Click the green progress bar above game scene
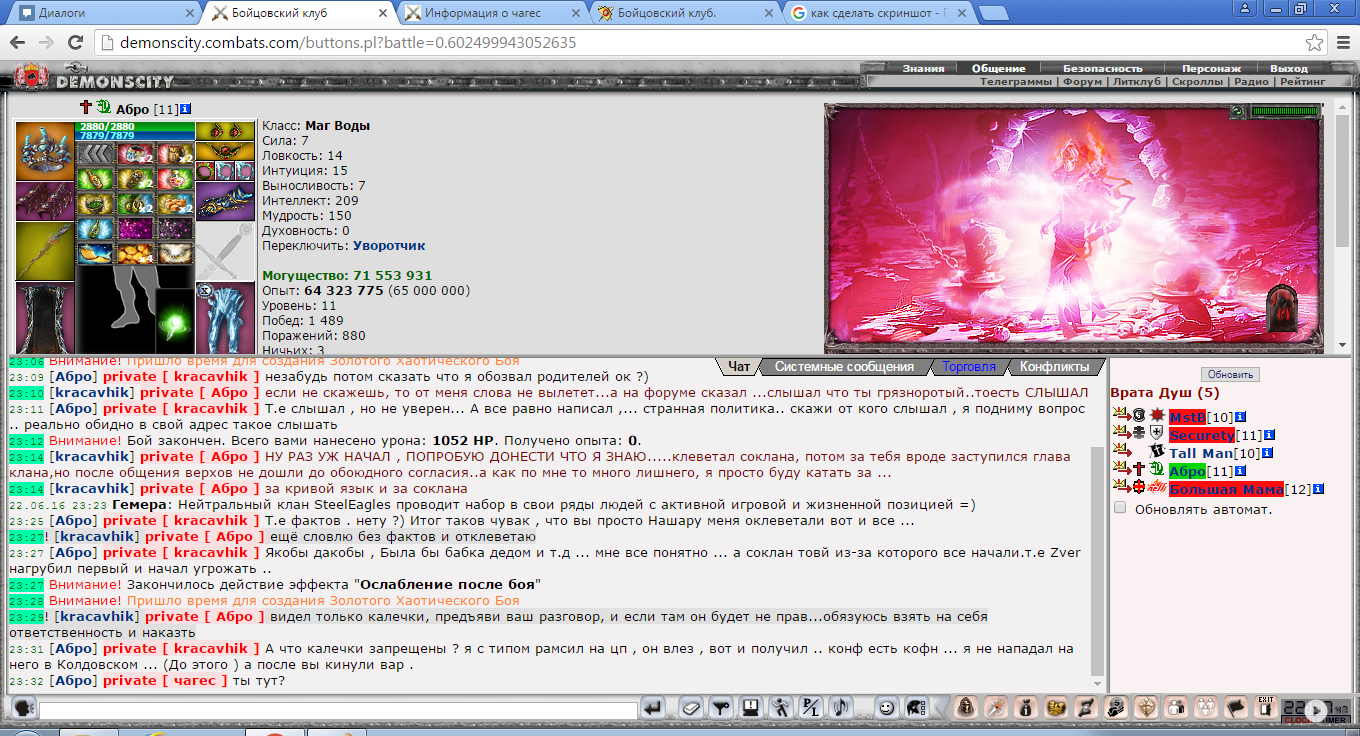The image size is (1360, 736). pos(1285,111)
